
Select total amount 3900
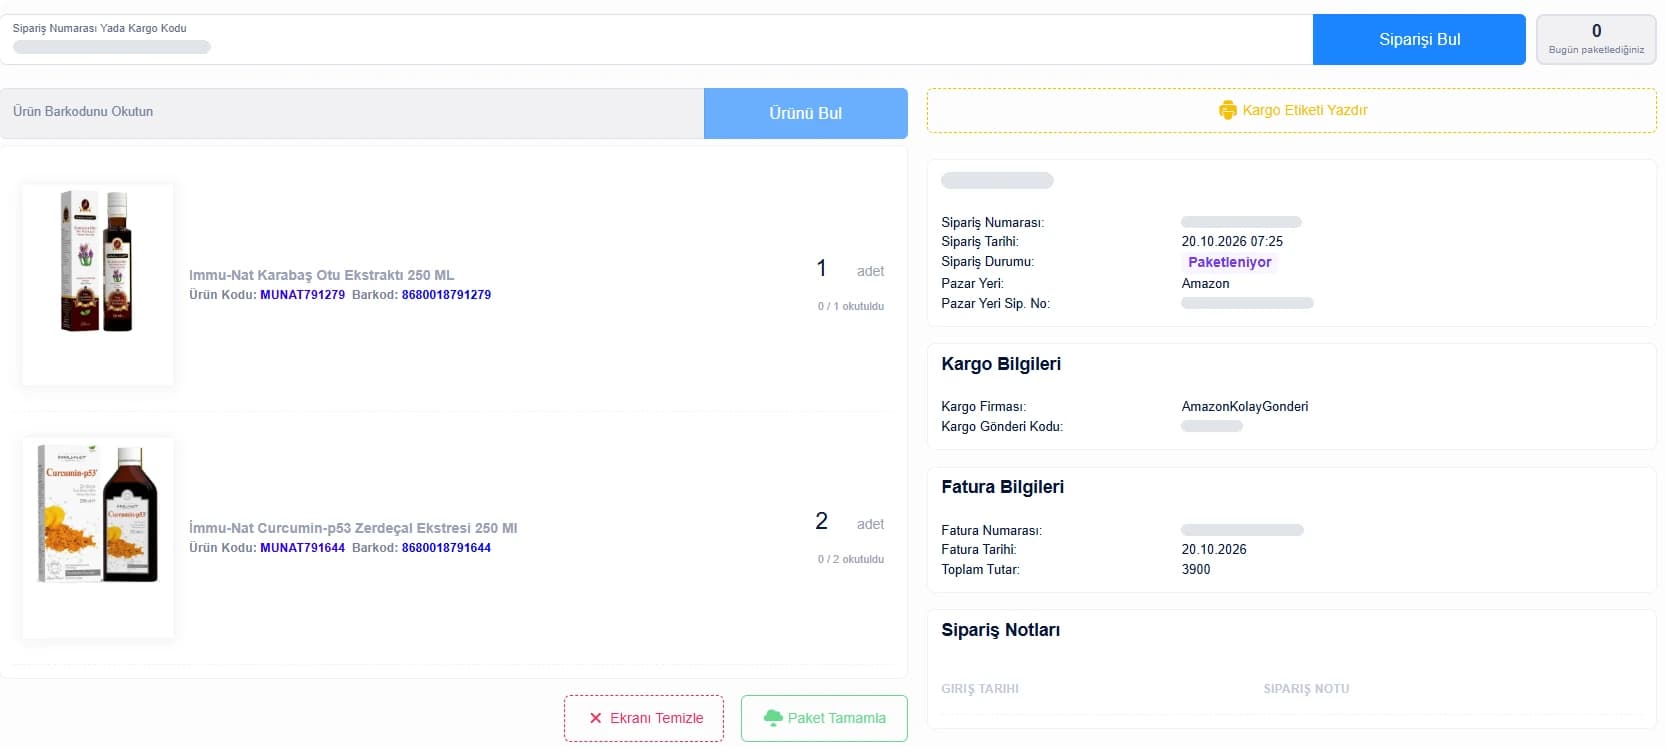click(x=1196, y=570)
